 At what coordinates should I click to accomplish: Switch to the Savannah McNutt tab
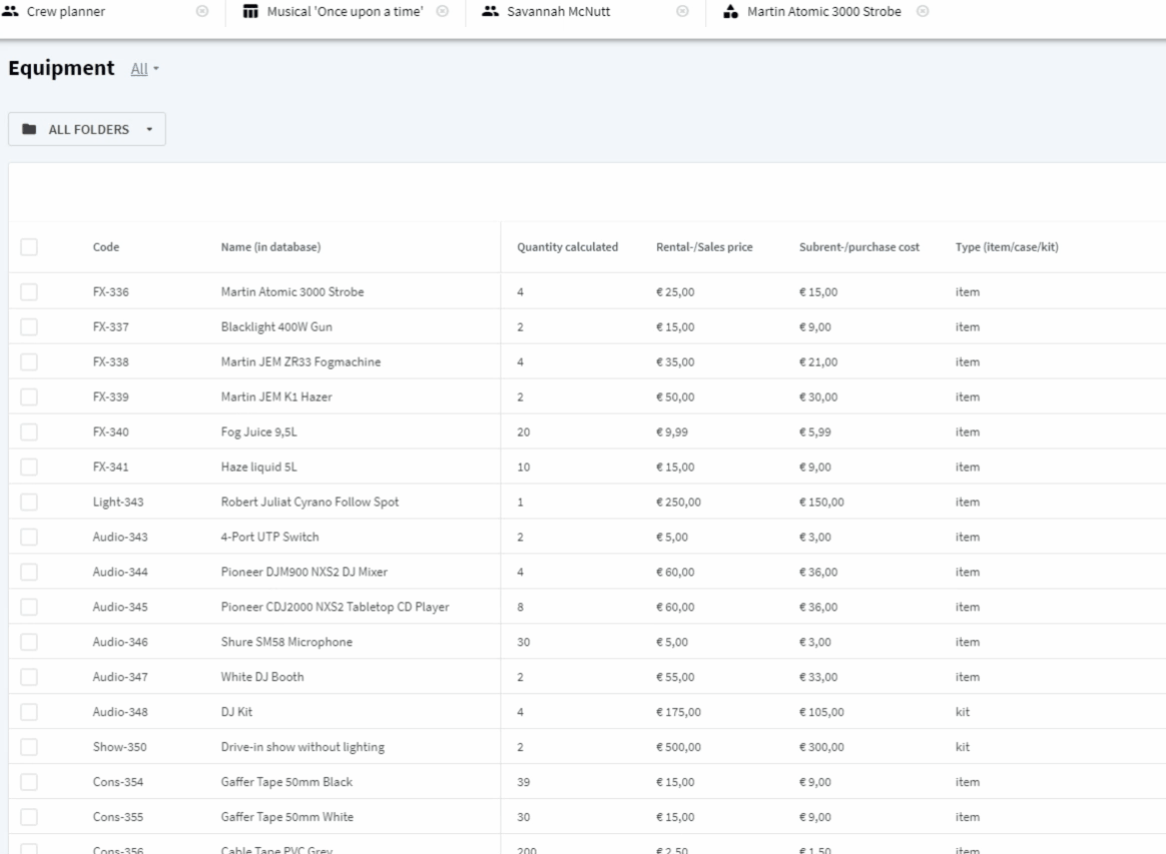click(x=558, y=11)
